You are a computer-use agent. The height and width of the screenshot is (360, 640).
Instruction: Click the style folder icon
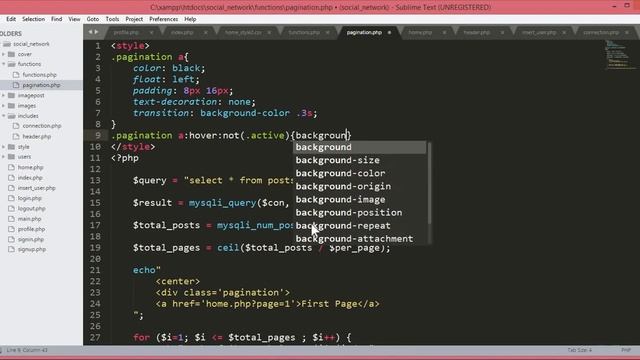coord(11,147)
